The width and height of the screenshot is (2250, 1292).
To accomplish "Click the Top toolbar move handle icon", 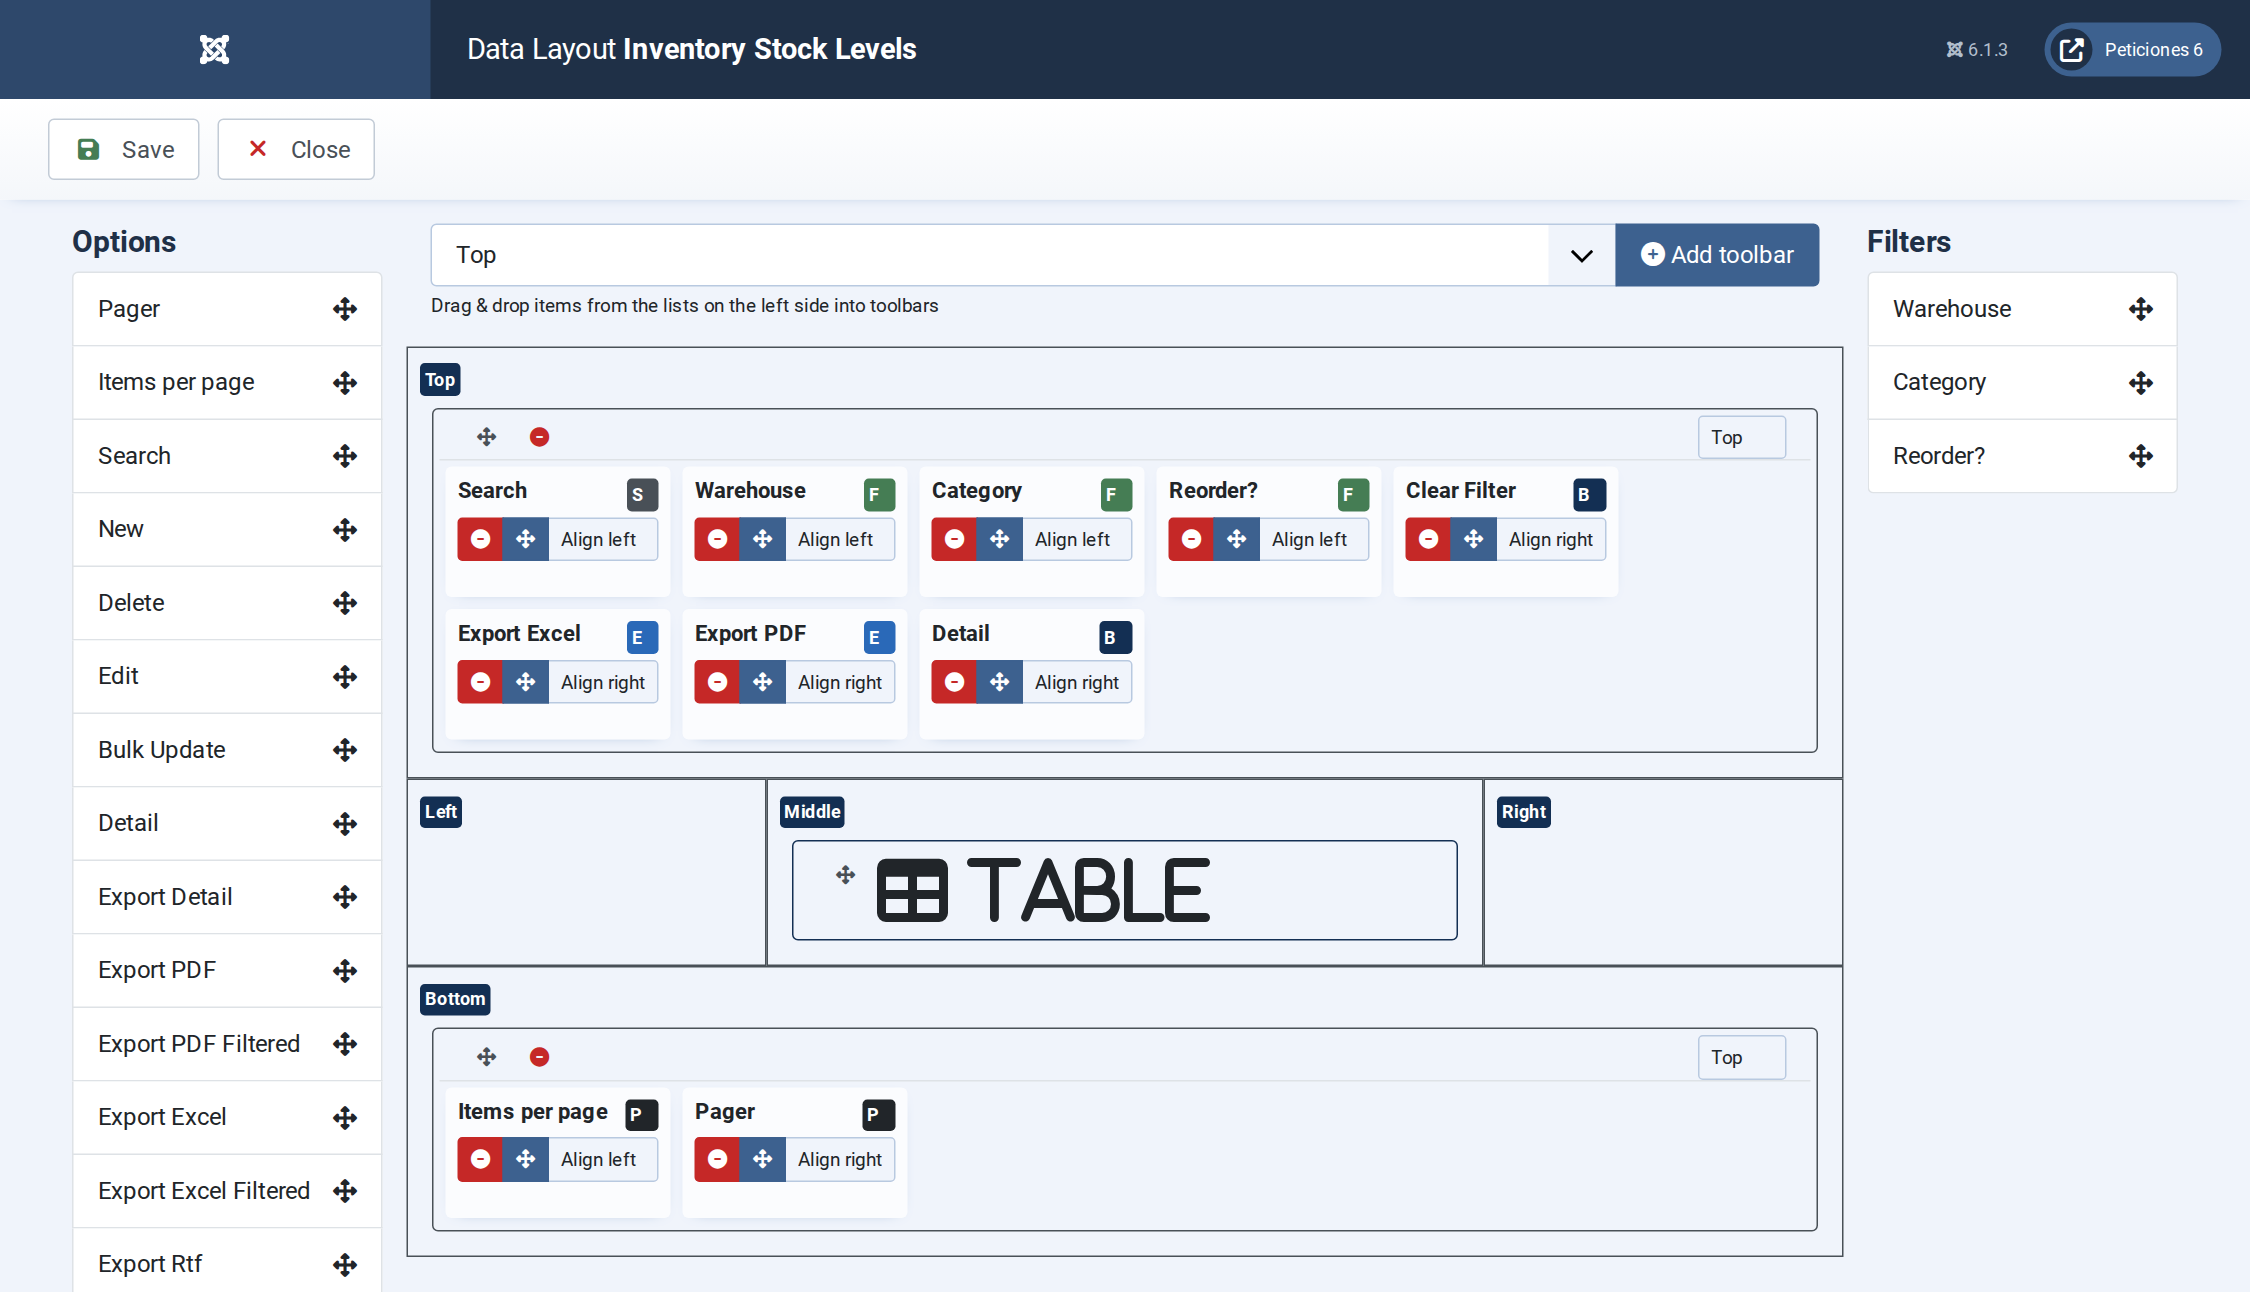I will [x=487, y=437].
